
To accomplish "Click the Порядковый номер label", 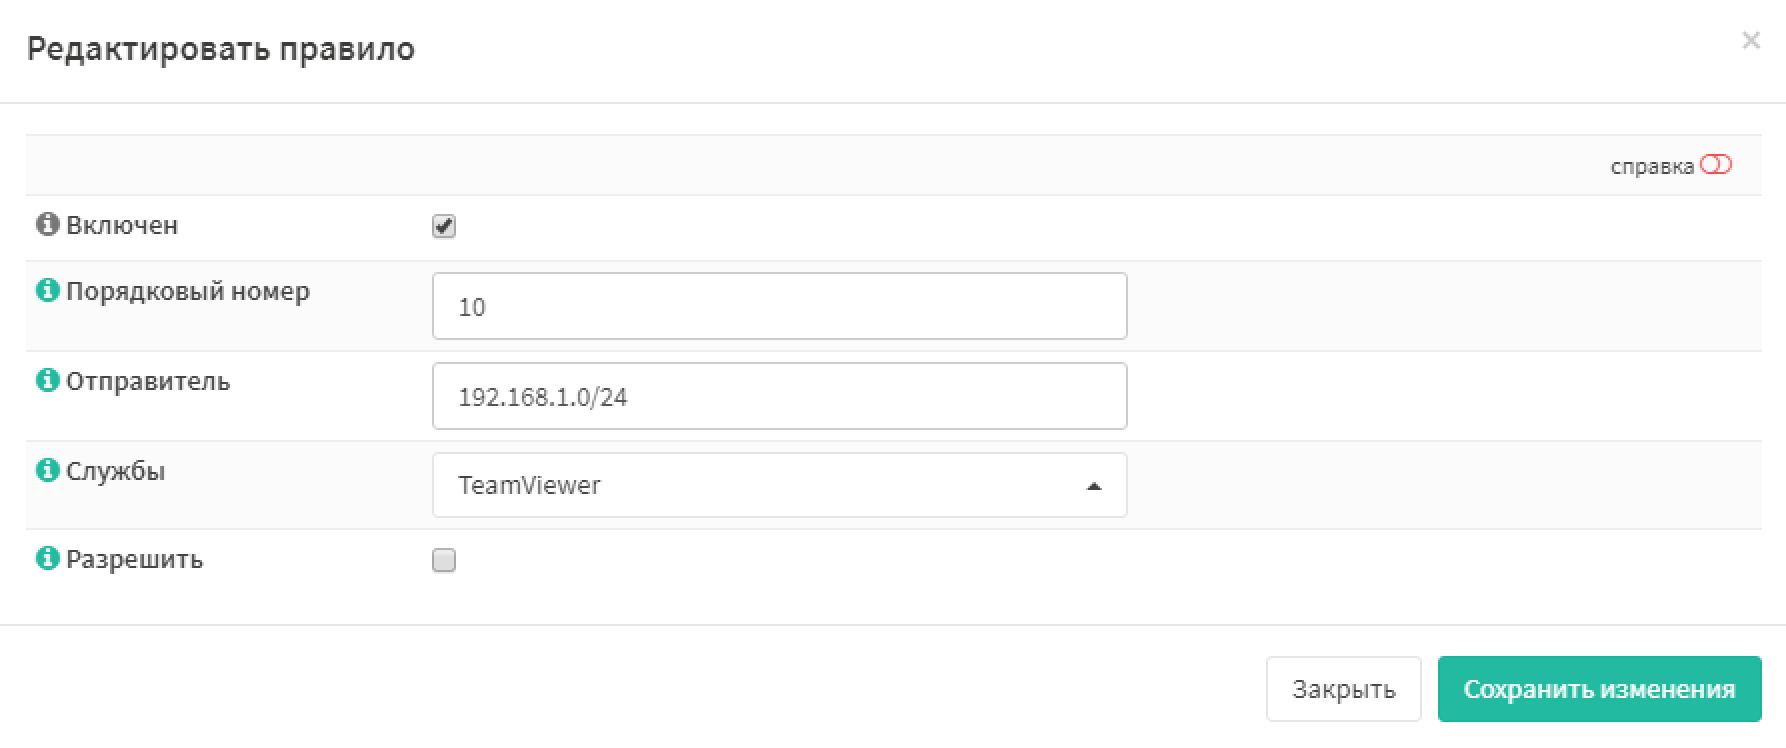I will pos(188,292).
